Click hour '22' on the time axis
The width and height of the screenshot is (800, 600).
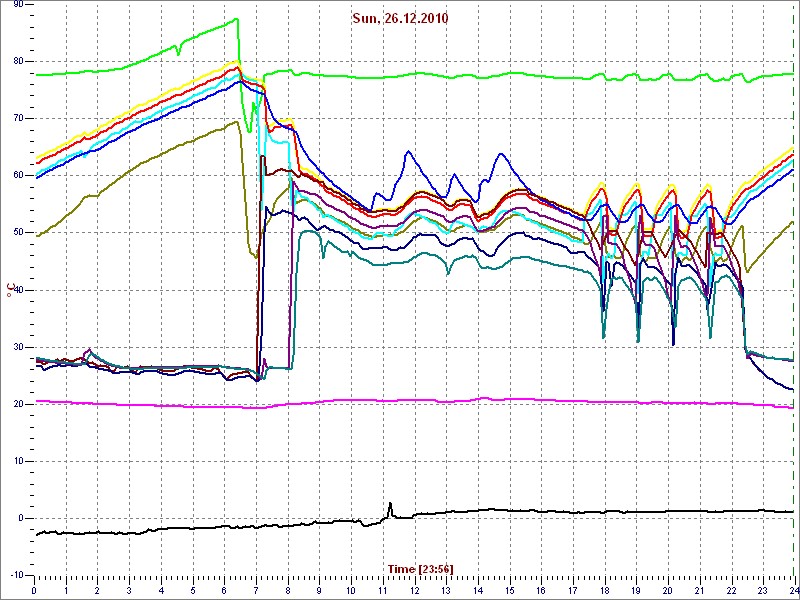pyautogui.click(x=731, y=591)
